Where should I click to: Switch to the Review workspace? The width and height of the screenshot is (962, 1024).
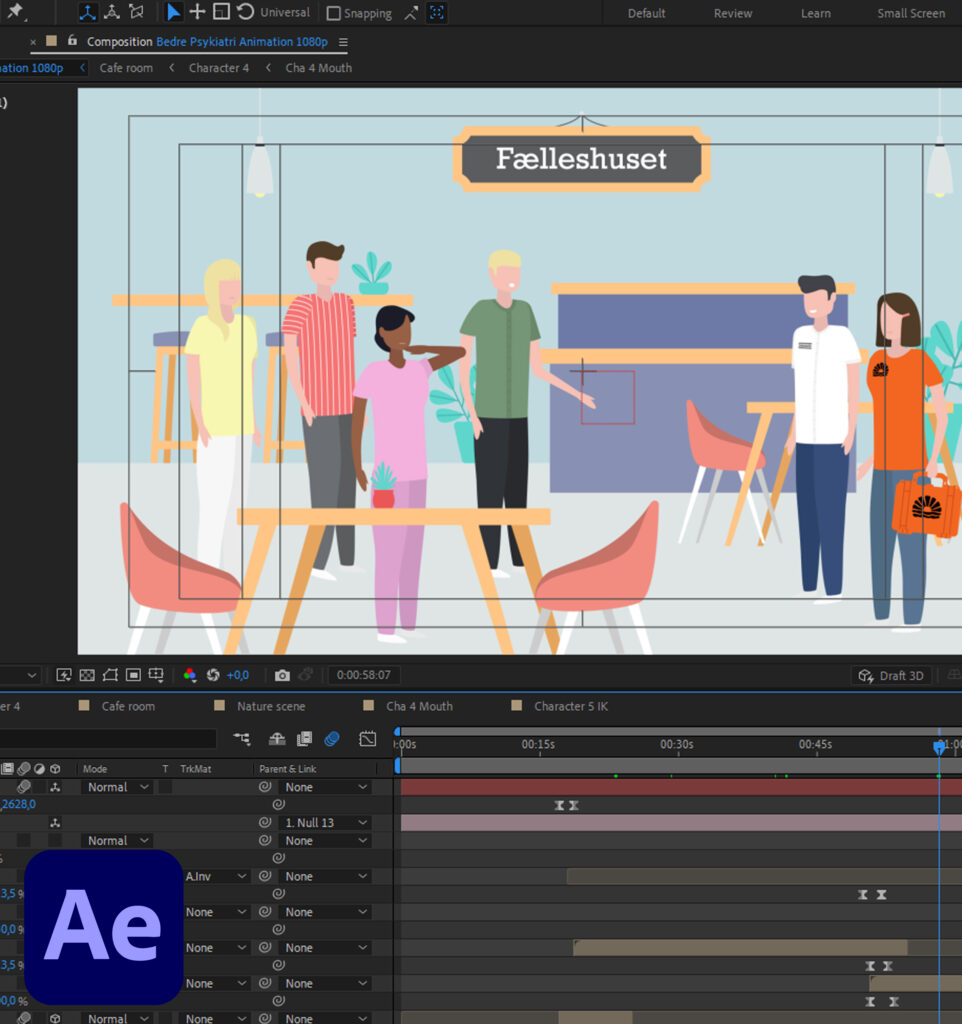(x=732, y=13)
